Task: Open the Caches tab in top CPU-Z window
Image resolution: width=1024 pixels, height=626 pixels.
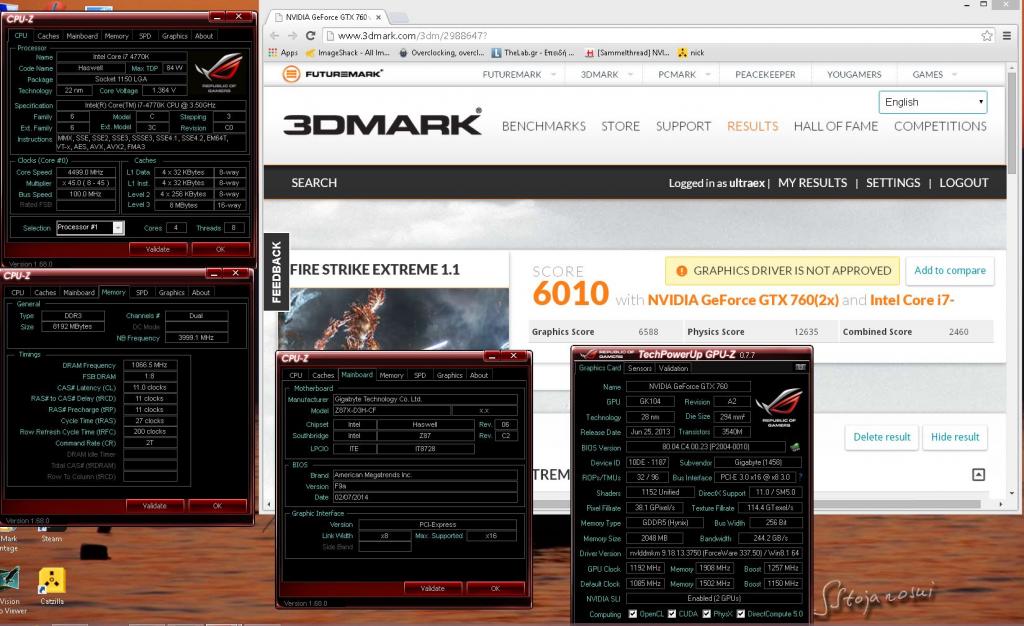Action: click(x=48, y=36)
